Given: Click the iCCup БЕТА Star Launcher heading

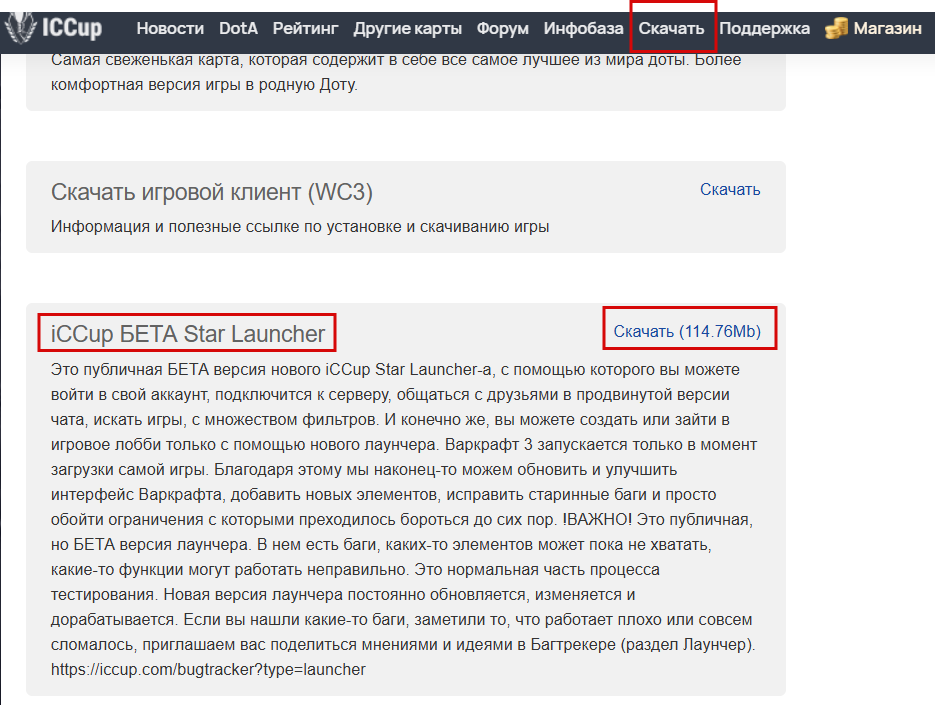Looking at the screenshot, I should coord(188,333).
